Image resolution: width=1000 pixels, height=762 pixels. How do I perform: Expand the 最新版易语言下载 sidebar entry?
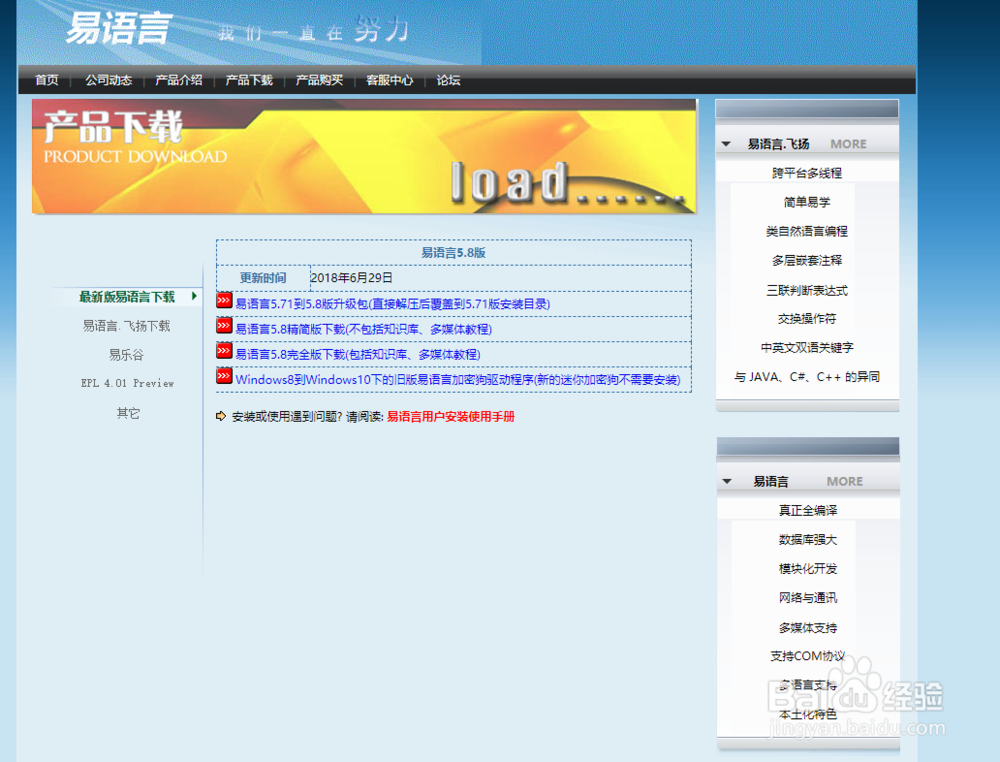pyautogui.click(x=128, y=297)
